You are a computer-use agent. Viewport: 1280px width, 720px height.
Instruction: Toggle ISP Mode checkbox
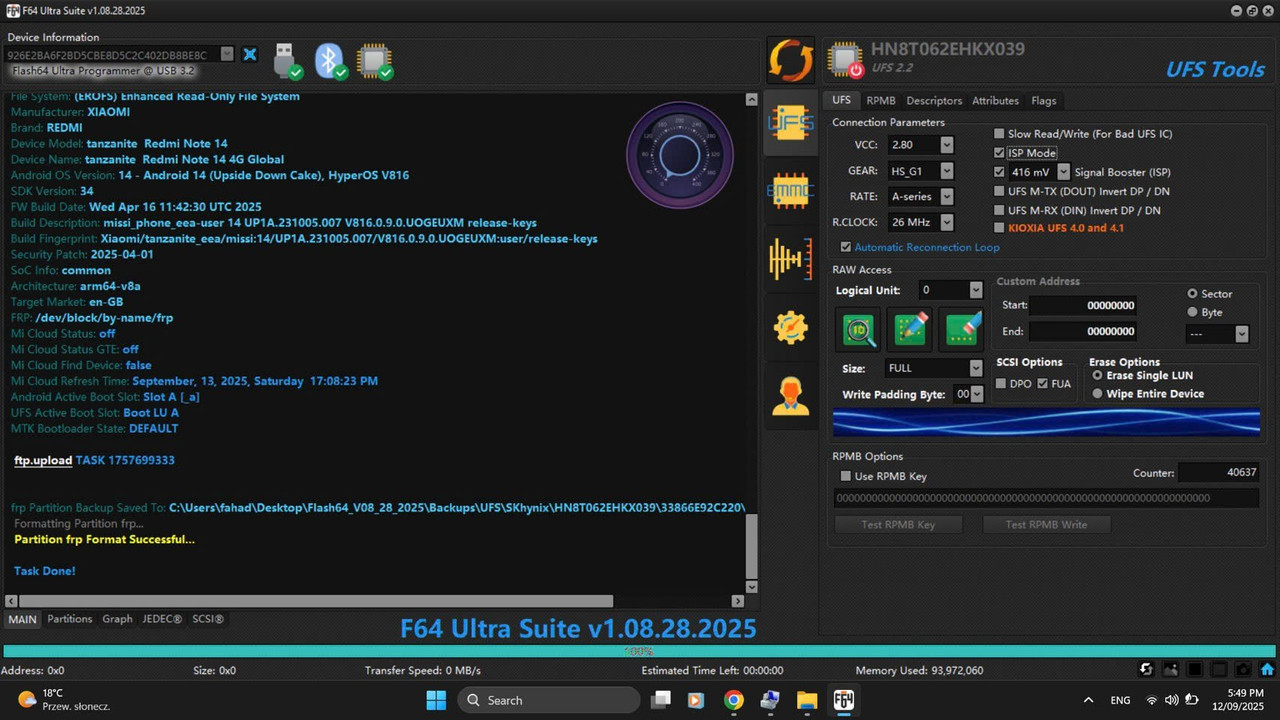click(999, 153)
